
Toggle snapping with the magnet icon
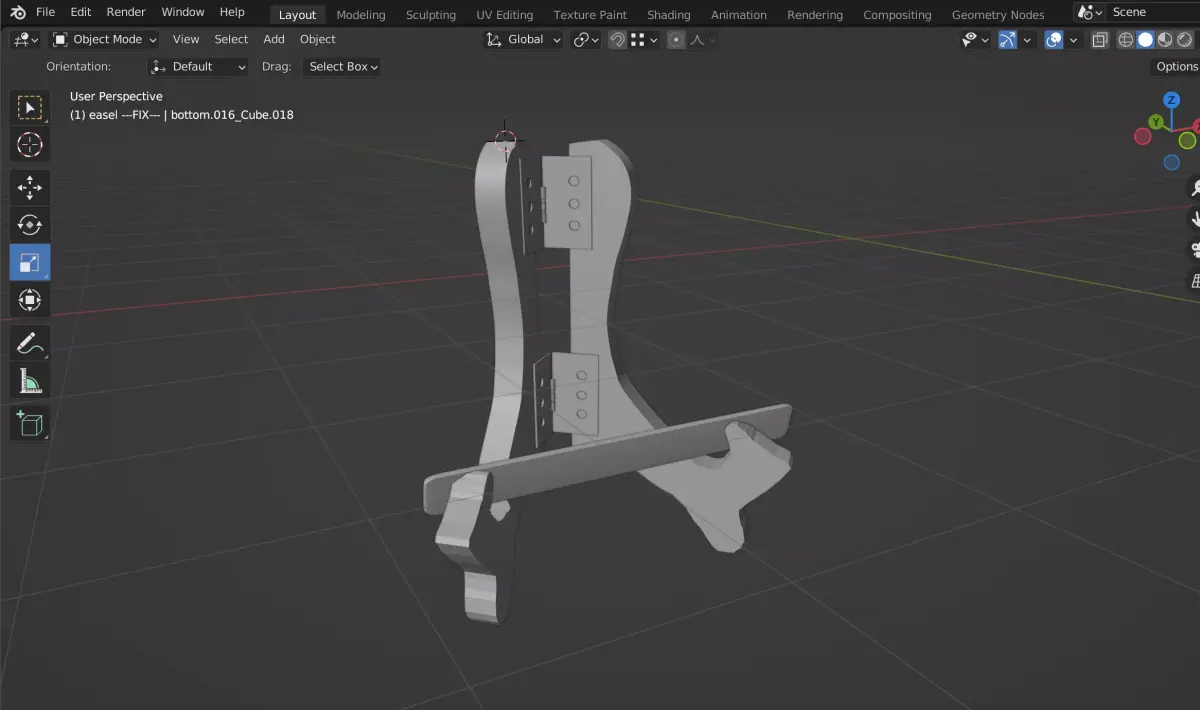(x=616, y=39)
